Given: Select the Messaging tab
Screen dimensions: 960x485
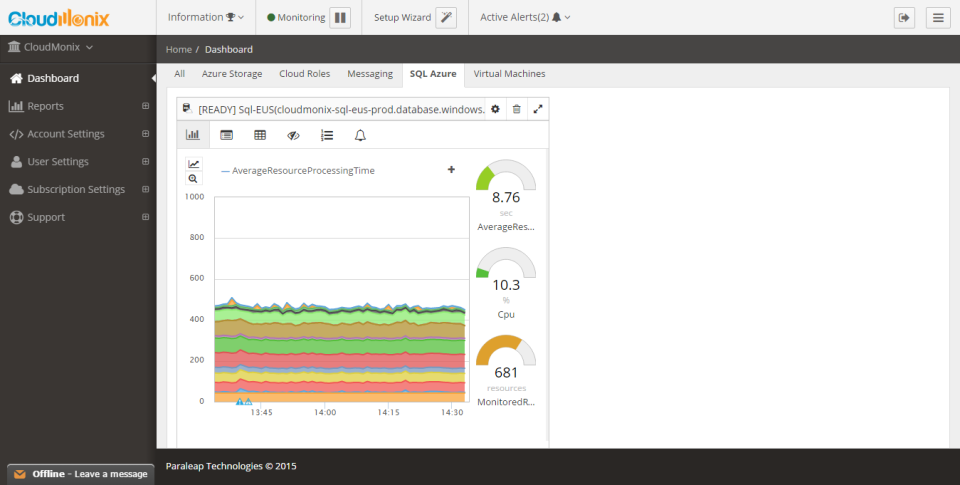Looking at the screenshot, I should click(x=370, y=73).
